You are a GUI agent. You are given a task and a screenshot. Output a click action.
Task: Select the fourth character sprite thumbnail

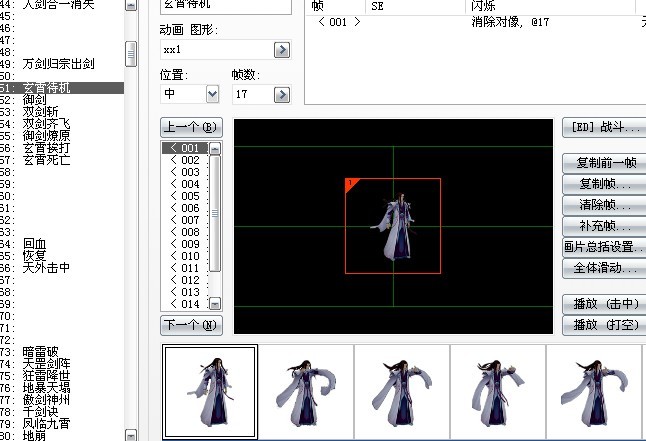pyautogui.click(x=498, y=392)
